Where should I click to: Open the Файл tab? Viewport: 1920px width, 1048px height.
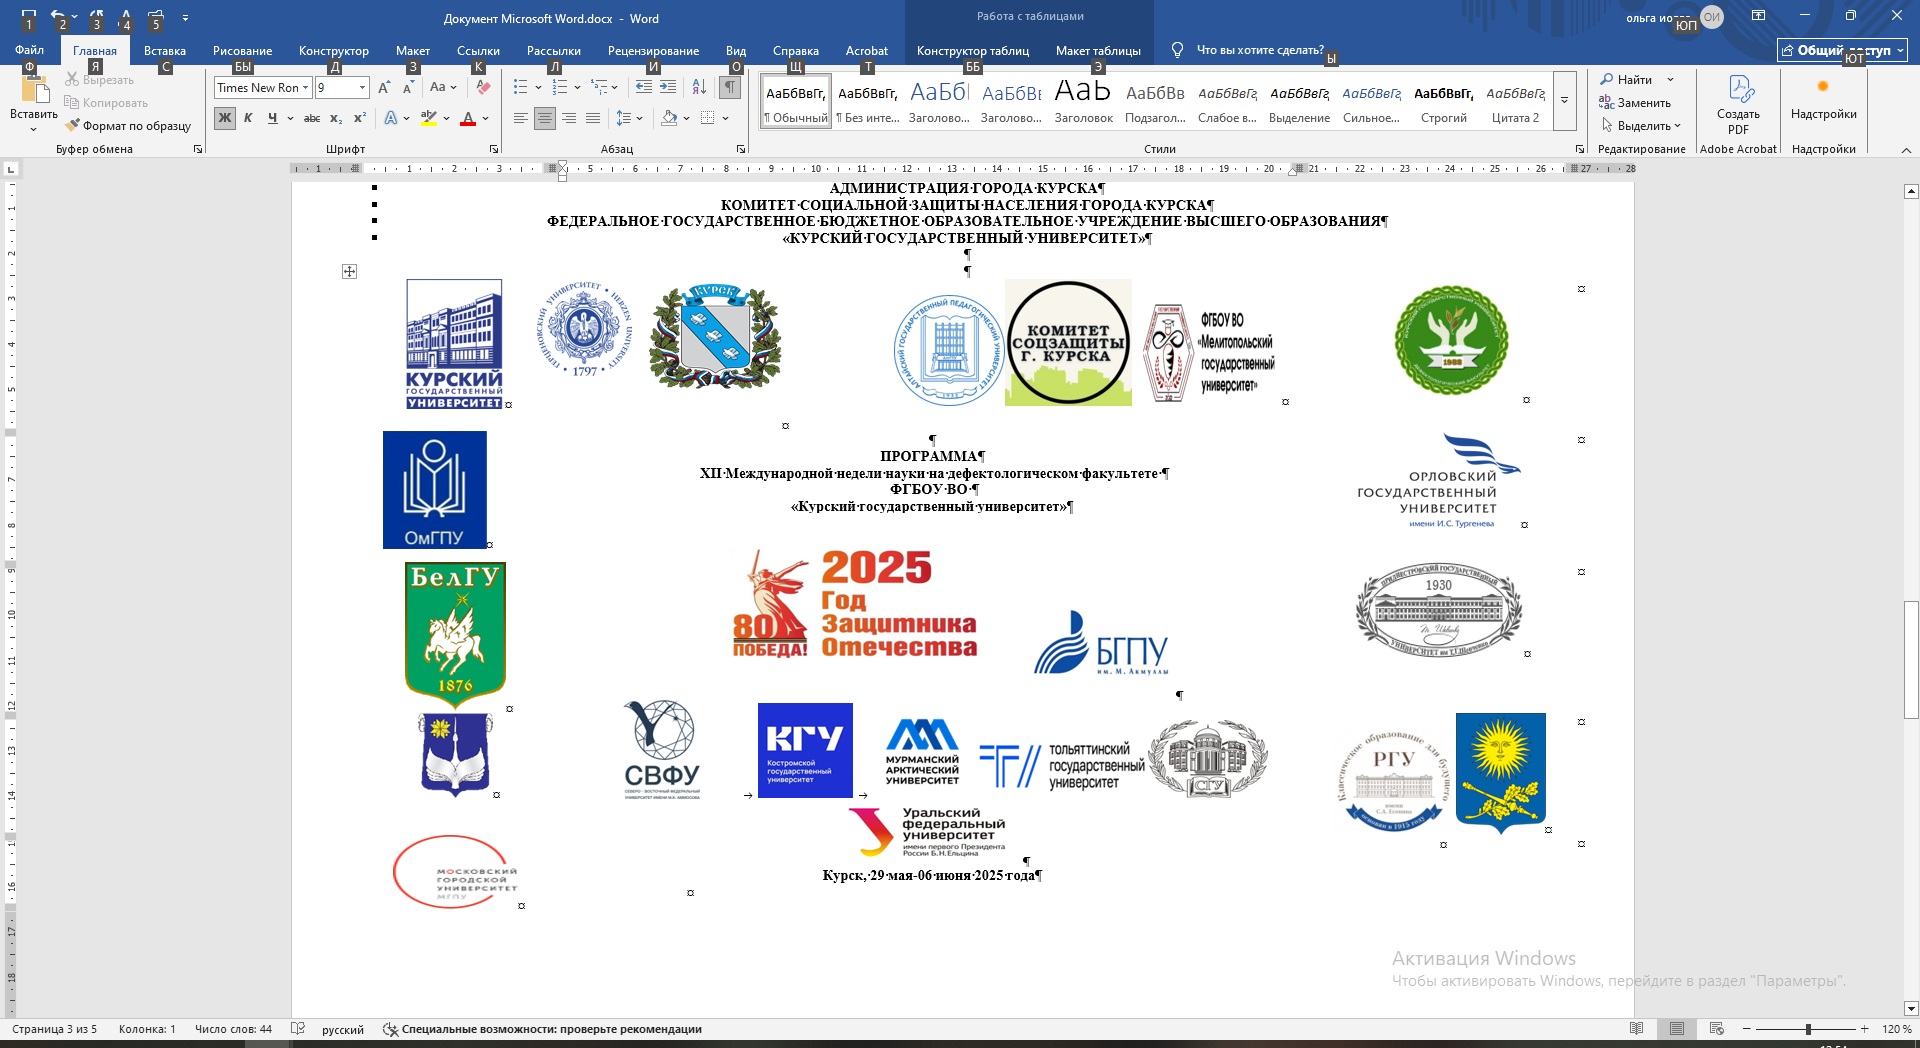(29, 50)
